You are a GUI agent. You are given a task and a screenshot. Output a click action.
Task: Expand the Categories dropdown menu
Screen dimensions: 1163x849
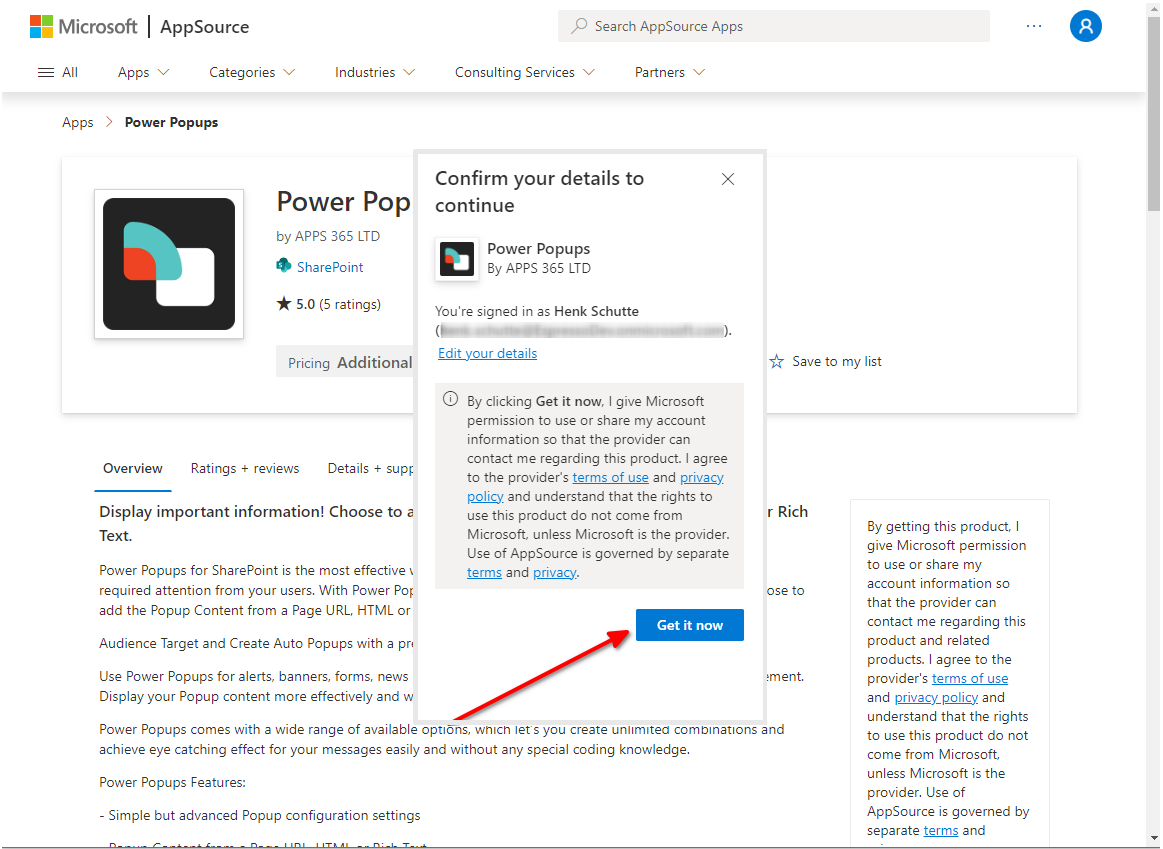click(x=252, y=72)
